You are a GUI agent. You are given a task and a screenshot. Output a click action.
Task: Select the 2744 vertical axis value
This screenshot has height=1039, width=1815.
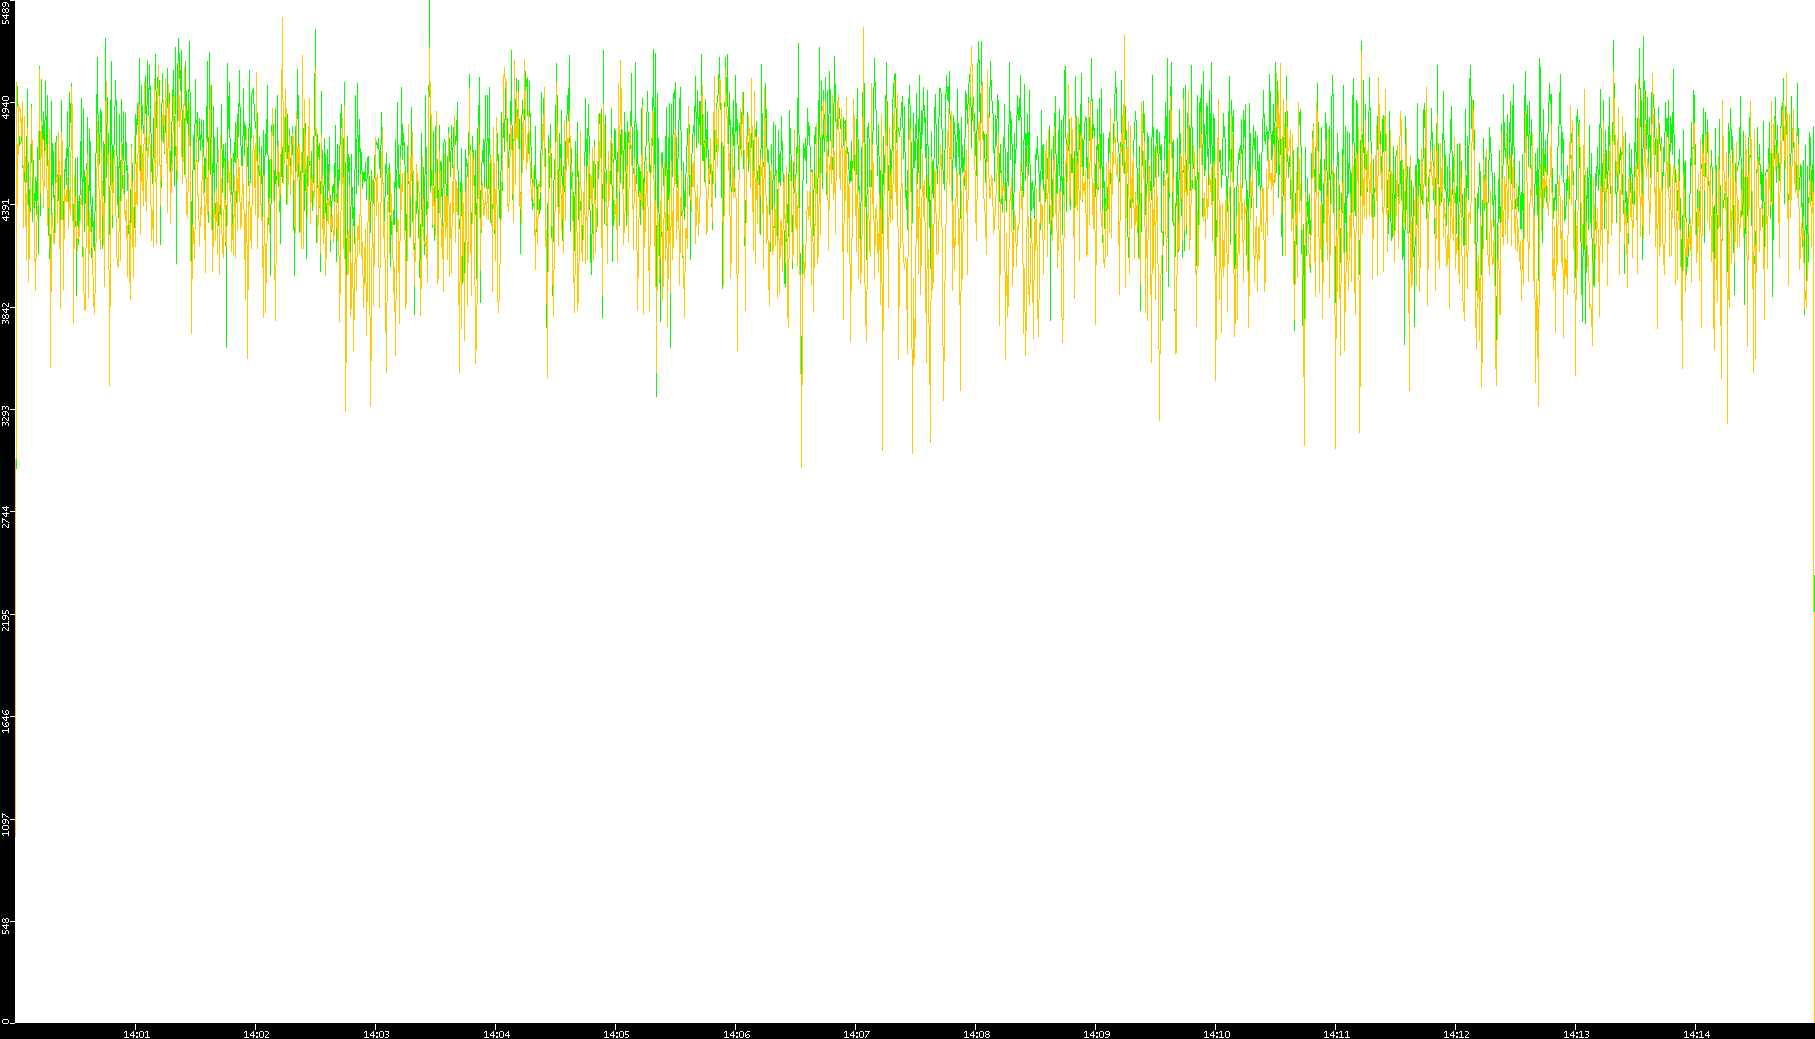pyautogui.click(x=6, y=517)
